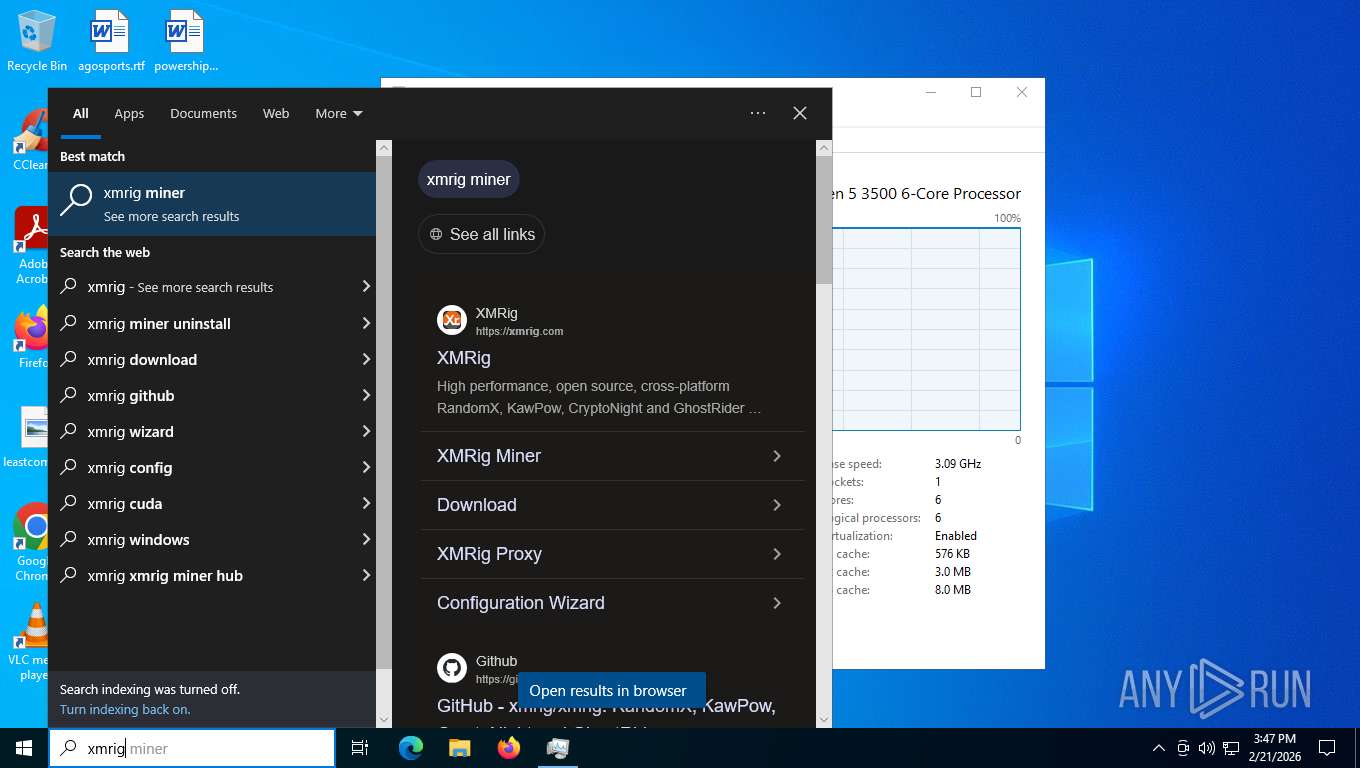Click the suggestions list scrollbar down arrow

pos(384,719)
